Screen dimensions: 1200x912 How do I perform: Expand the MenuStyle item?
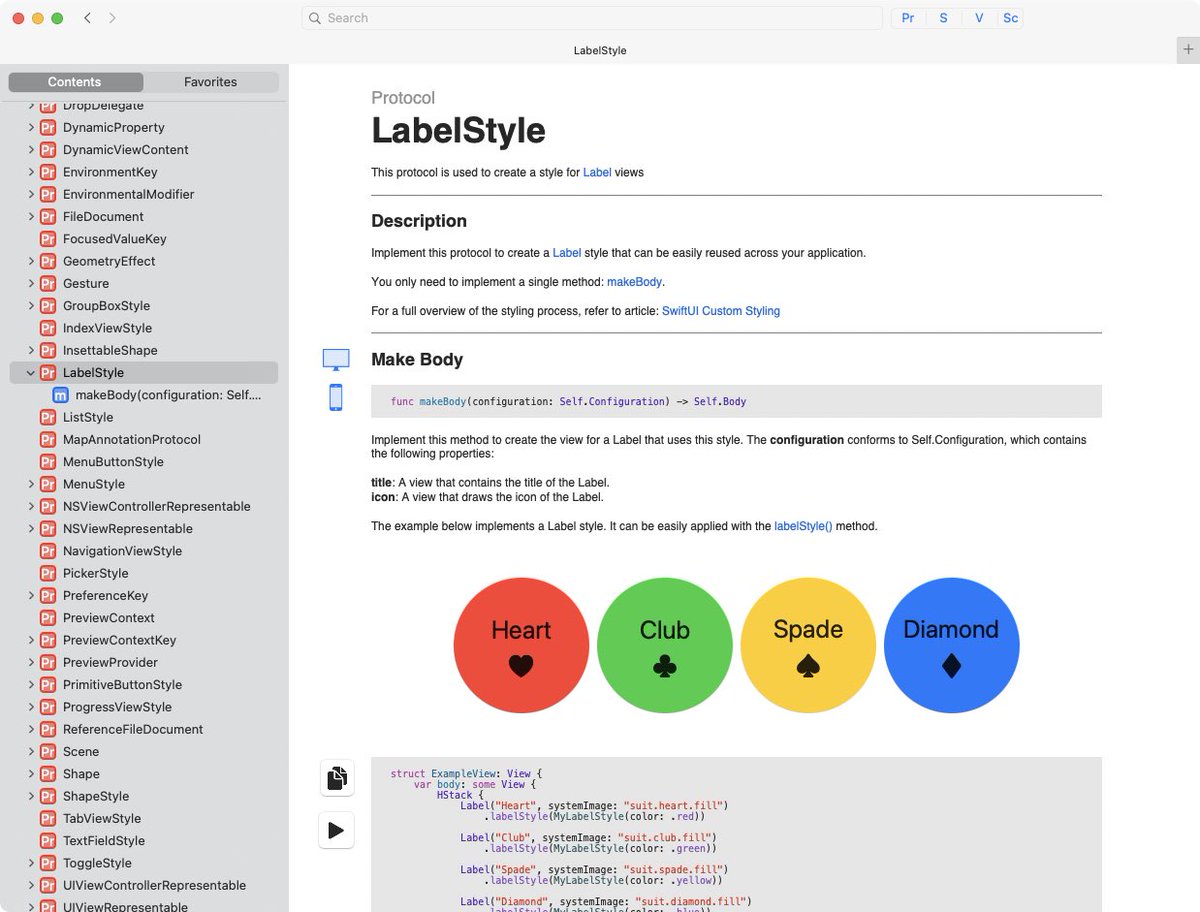click(x=31, y=484)
